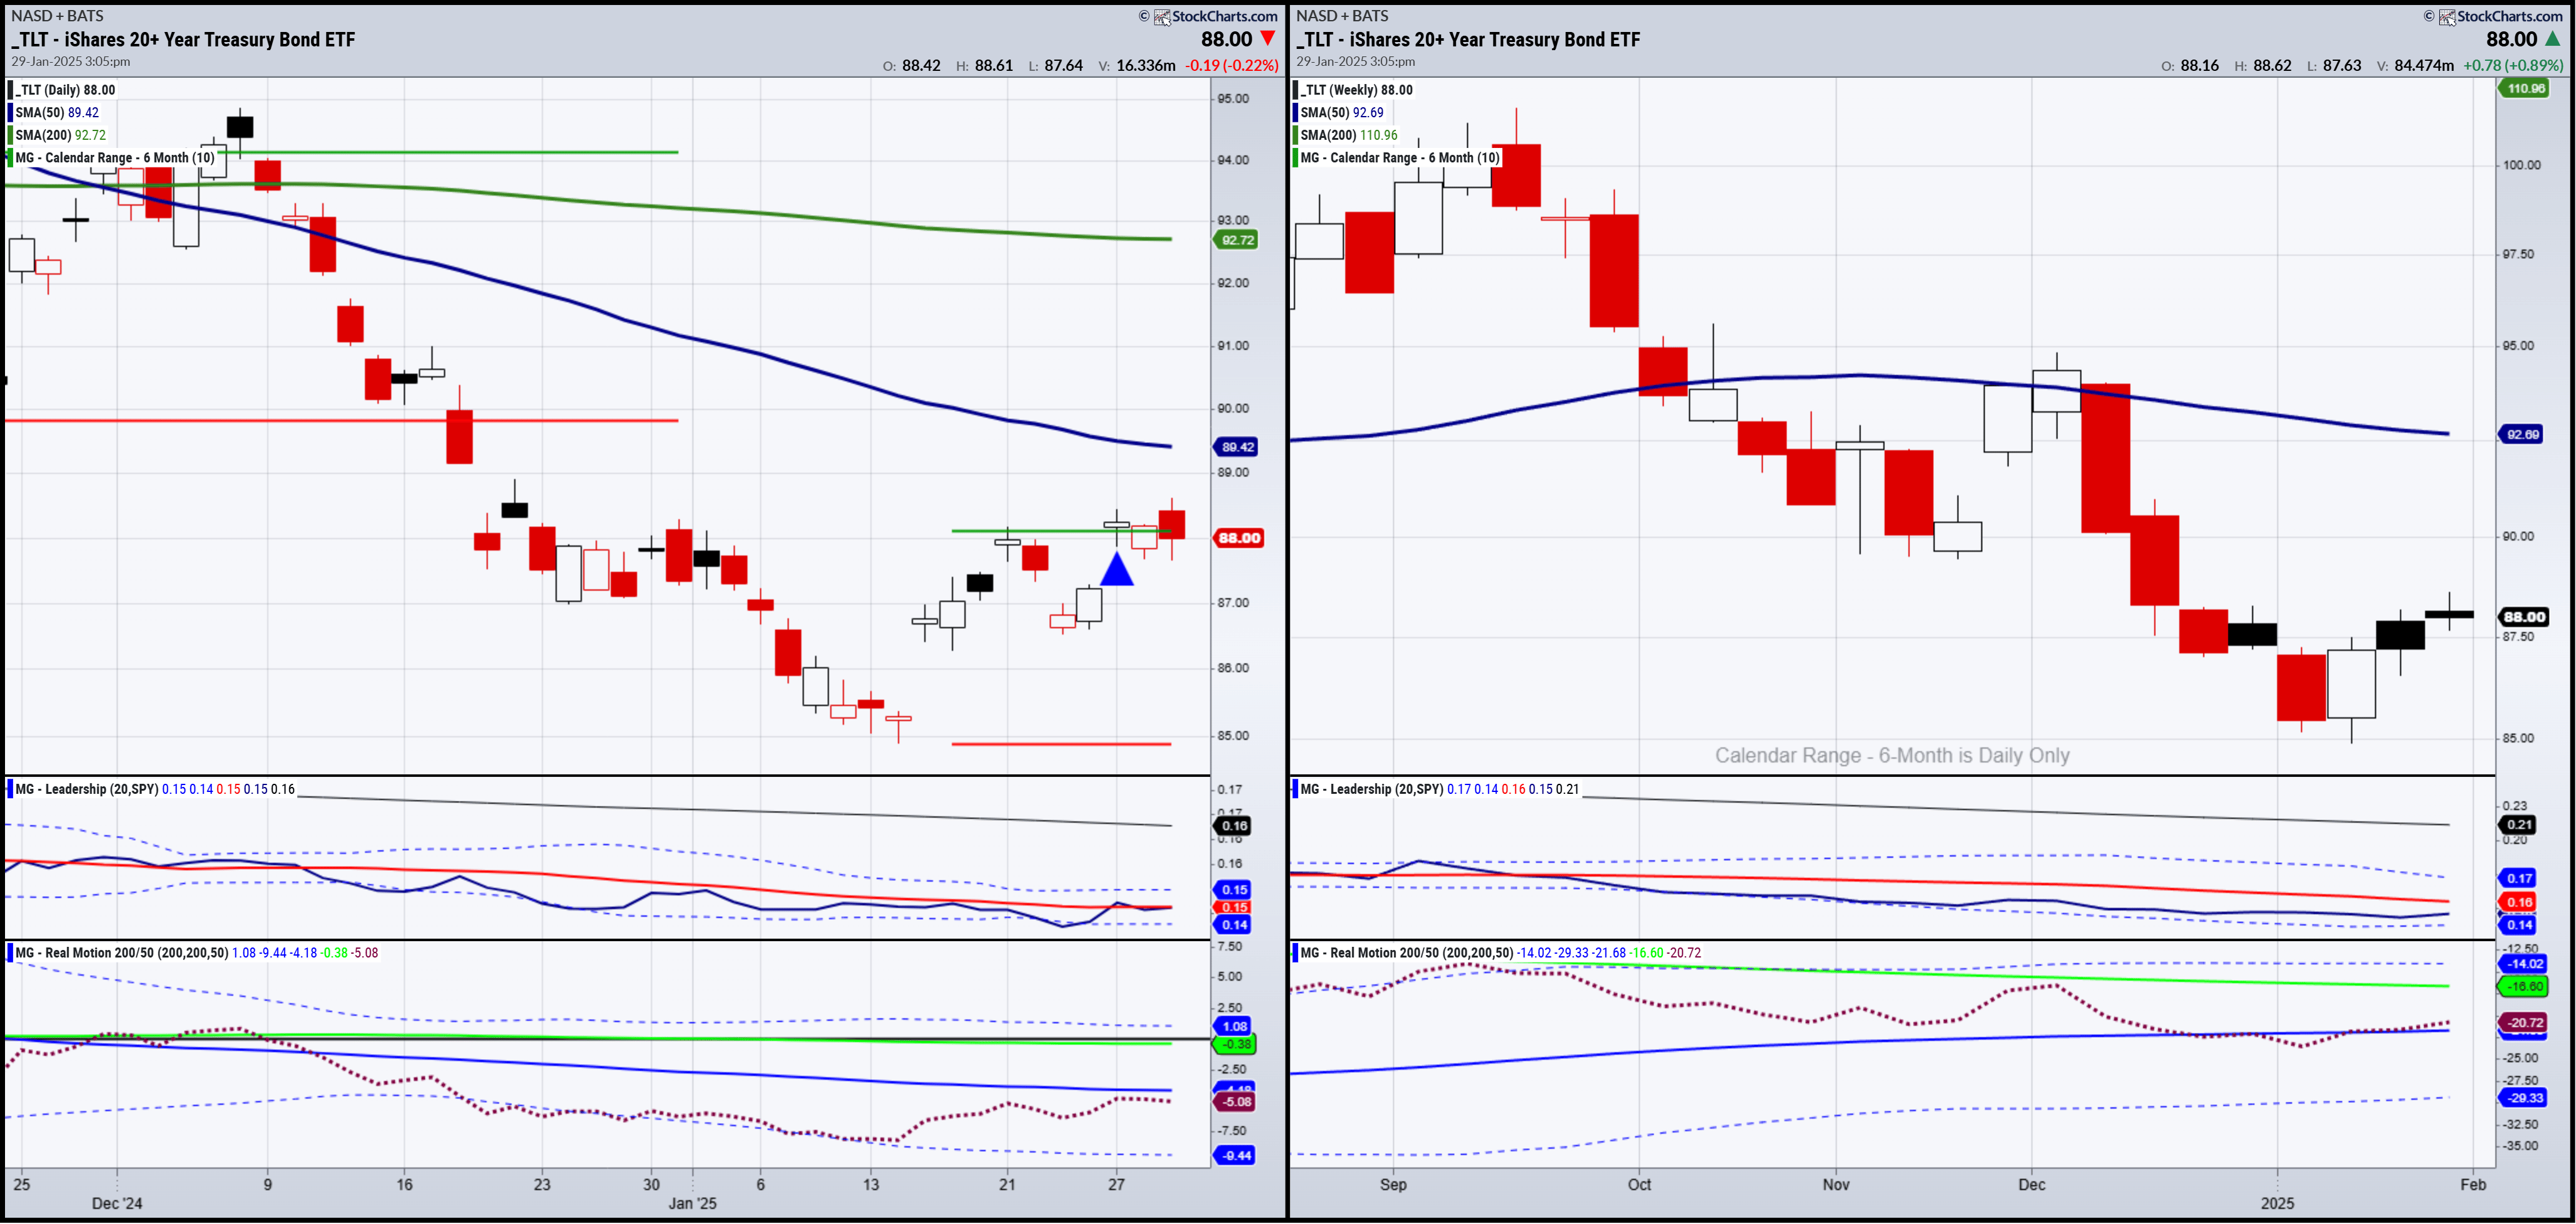Click the daily 'SMA(200) 92.72' legend text

(x=60, y=135)
